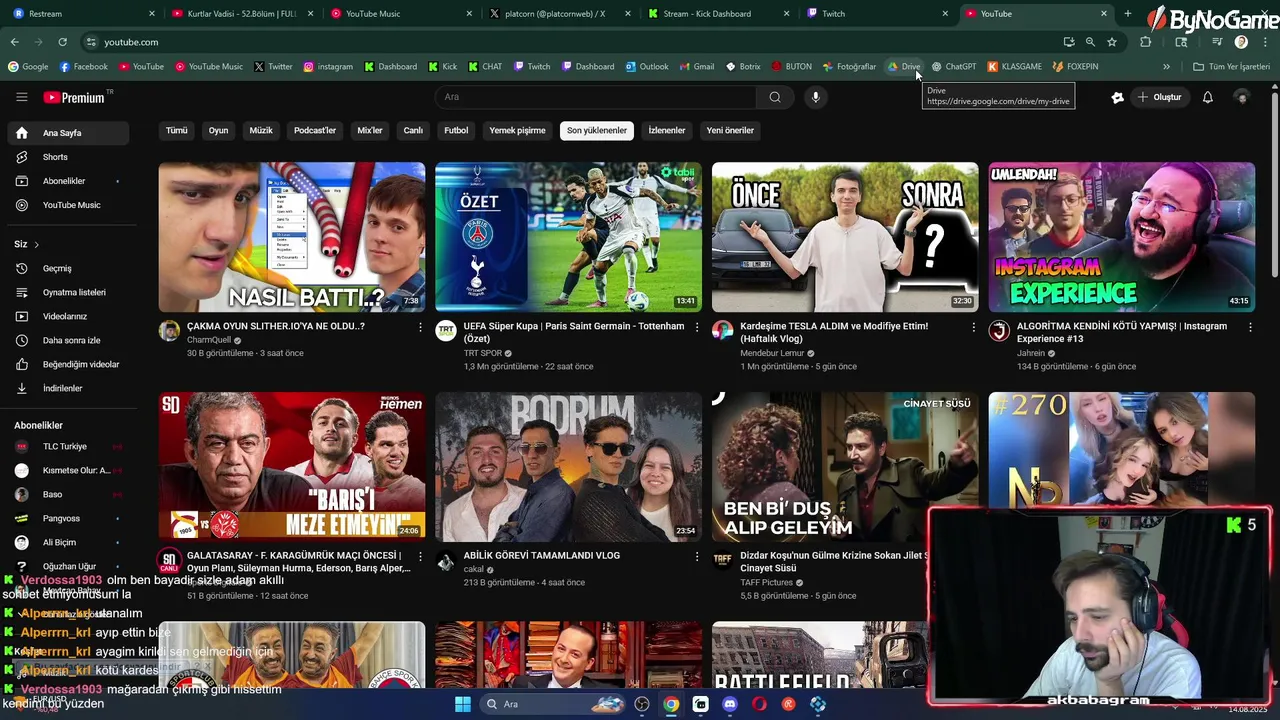Select the Podcast'ler filter chip

pos(315,130)
